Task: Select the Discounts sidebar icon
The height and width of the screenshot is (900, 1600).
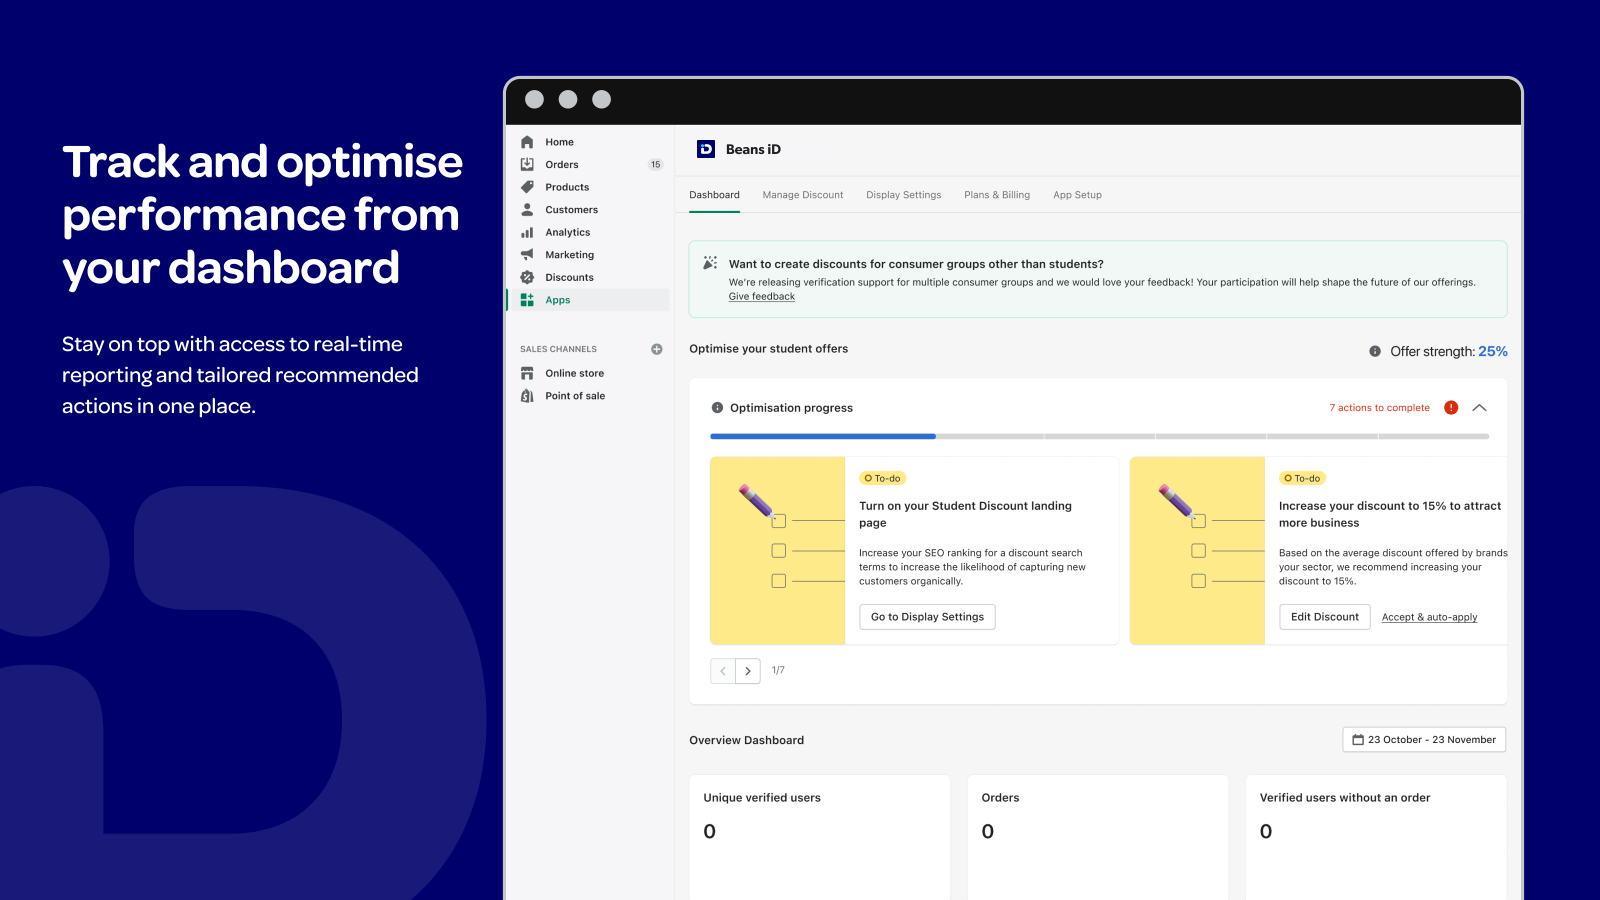Action: (x=528, y=277)
